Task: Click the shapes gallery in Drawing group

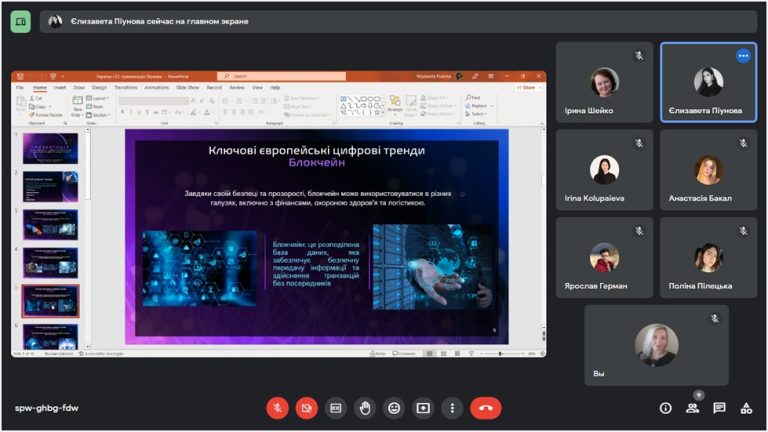Action: pyautogui.click(x=361, y=106)
